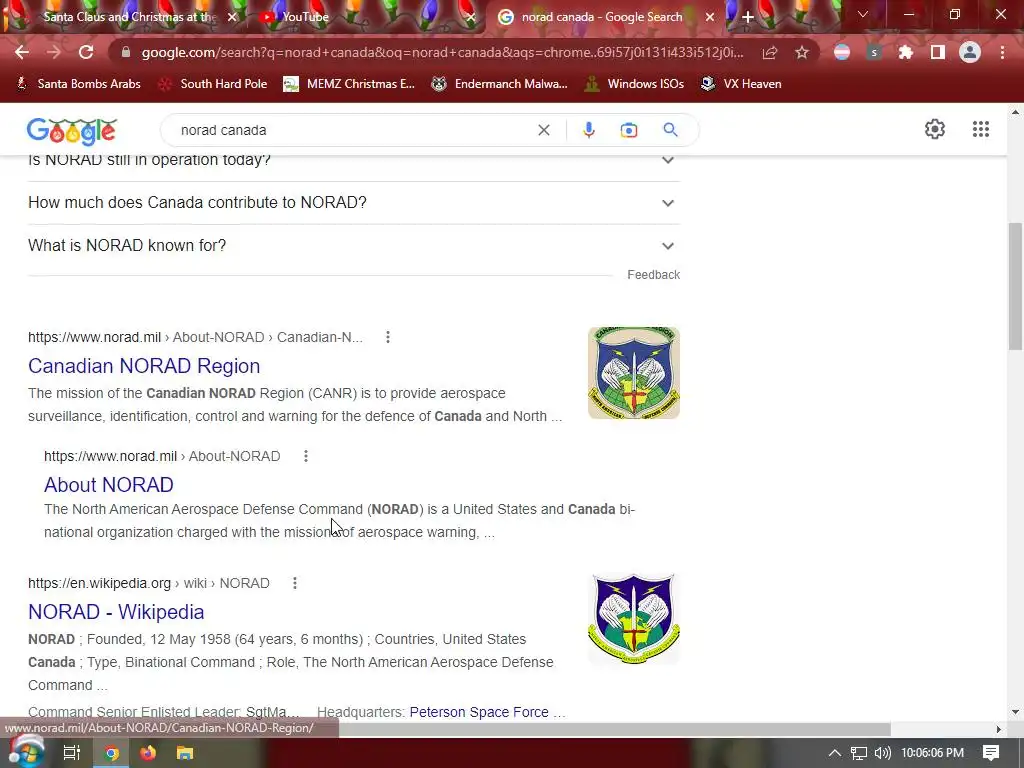Viewport: 1024px width, 768px height.
Task: Open the Canadian NORAD Region link
Action: (144, 366)
